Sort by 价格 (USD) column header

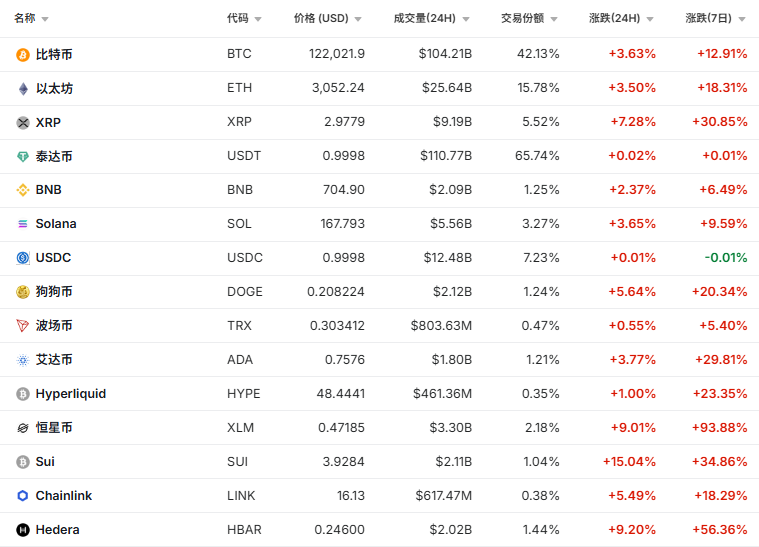pyautogui.click(x=321, y=18)
